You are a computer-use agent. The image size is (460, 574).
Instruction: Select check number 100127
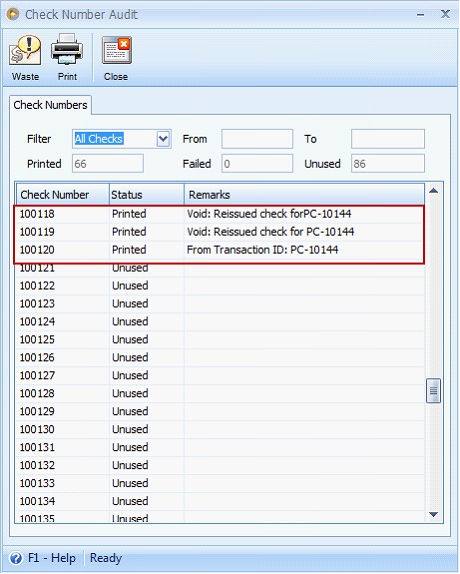coord(37,375)
